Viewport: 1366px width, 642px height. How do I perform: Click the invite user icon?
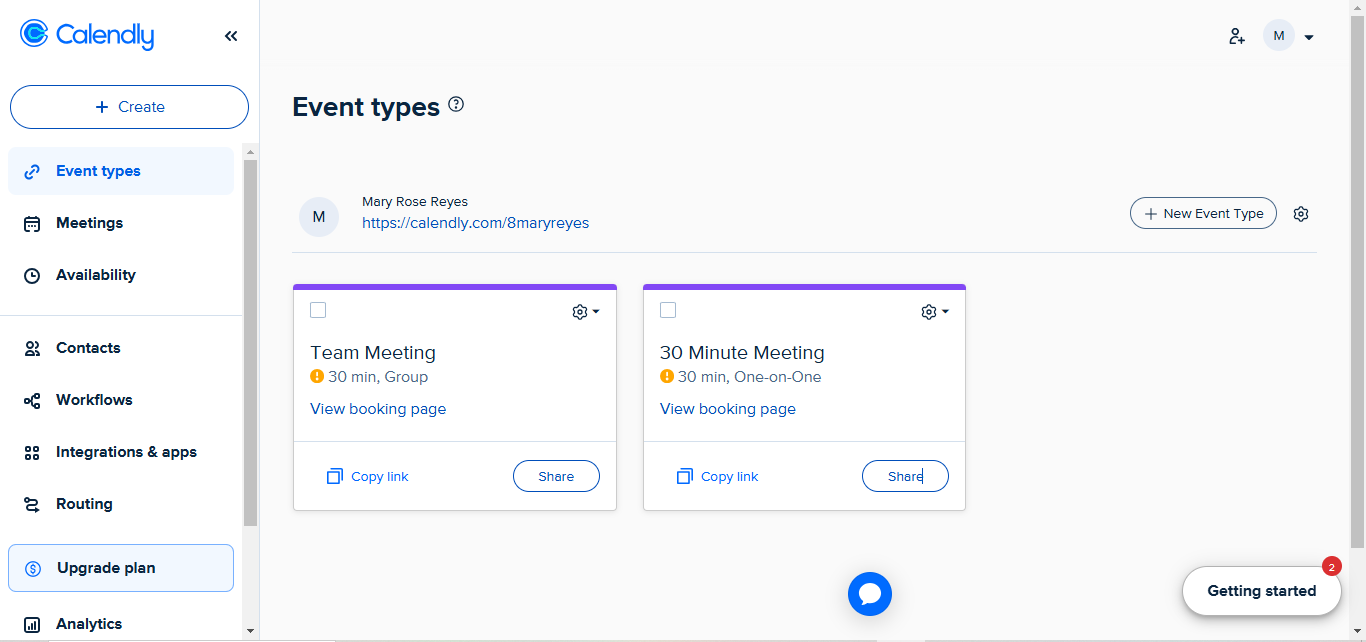coord(1237,37)
